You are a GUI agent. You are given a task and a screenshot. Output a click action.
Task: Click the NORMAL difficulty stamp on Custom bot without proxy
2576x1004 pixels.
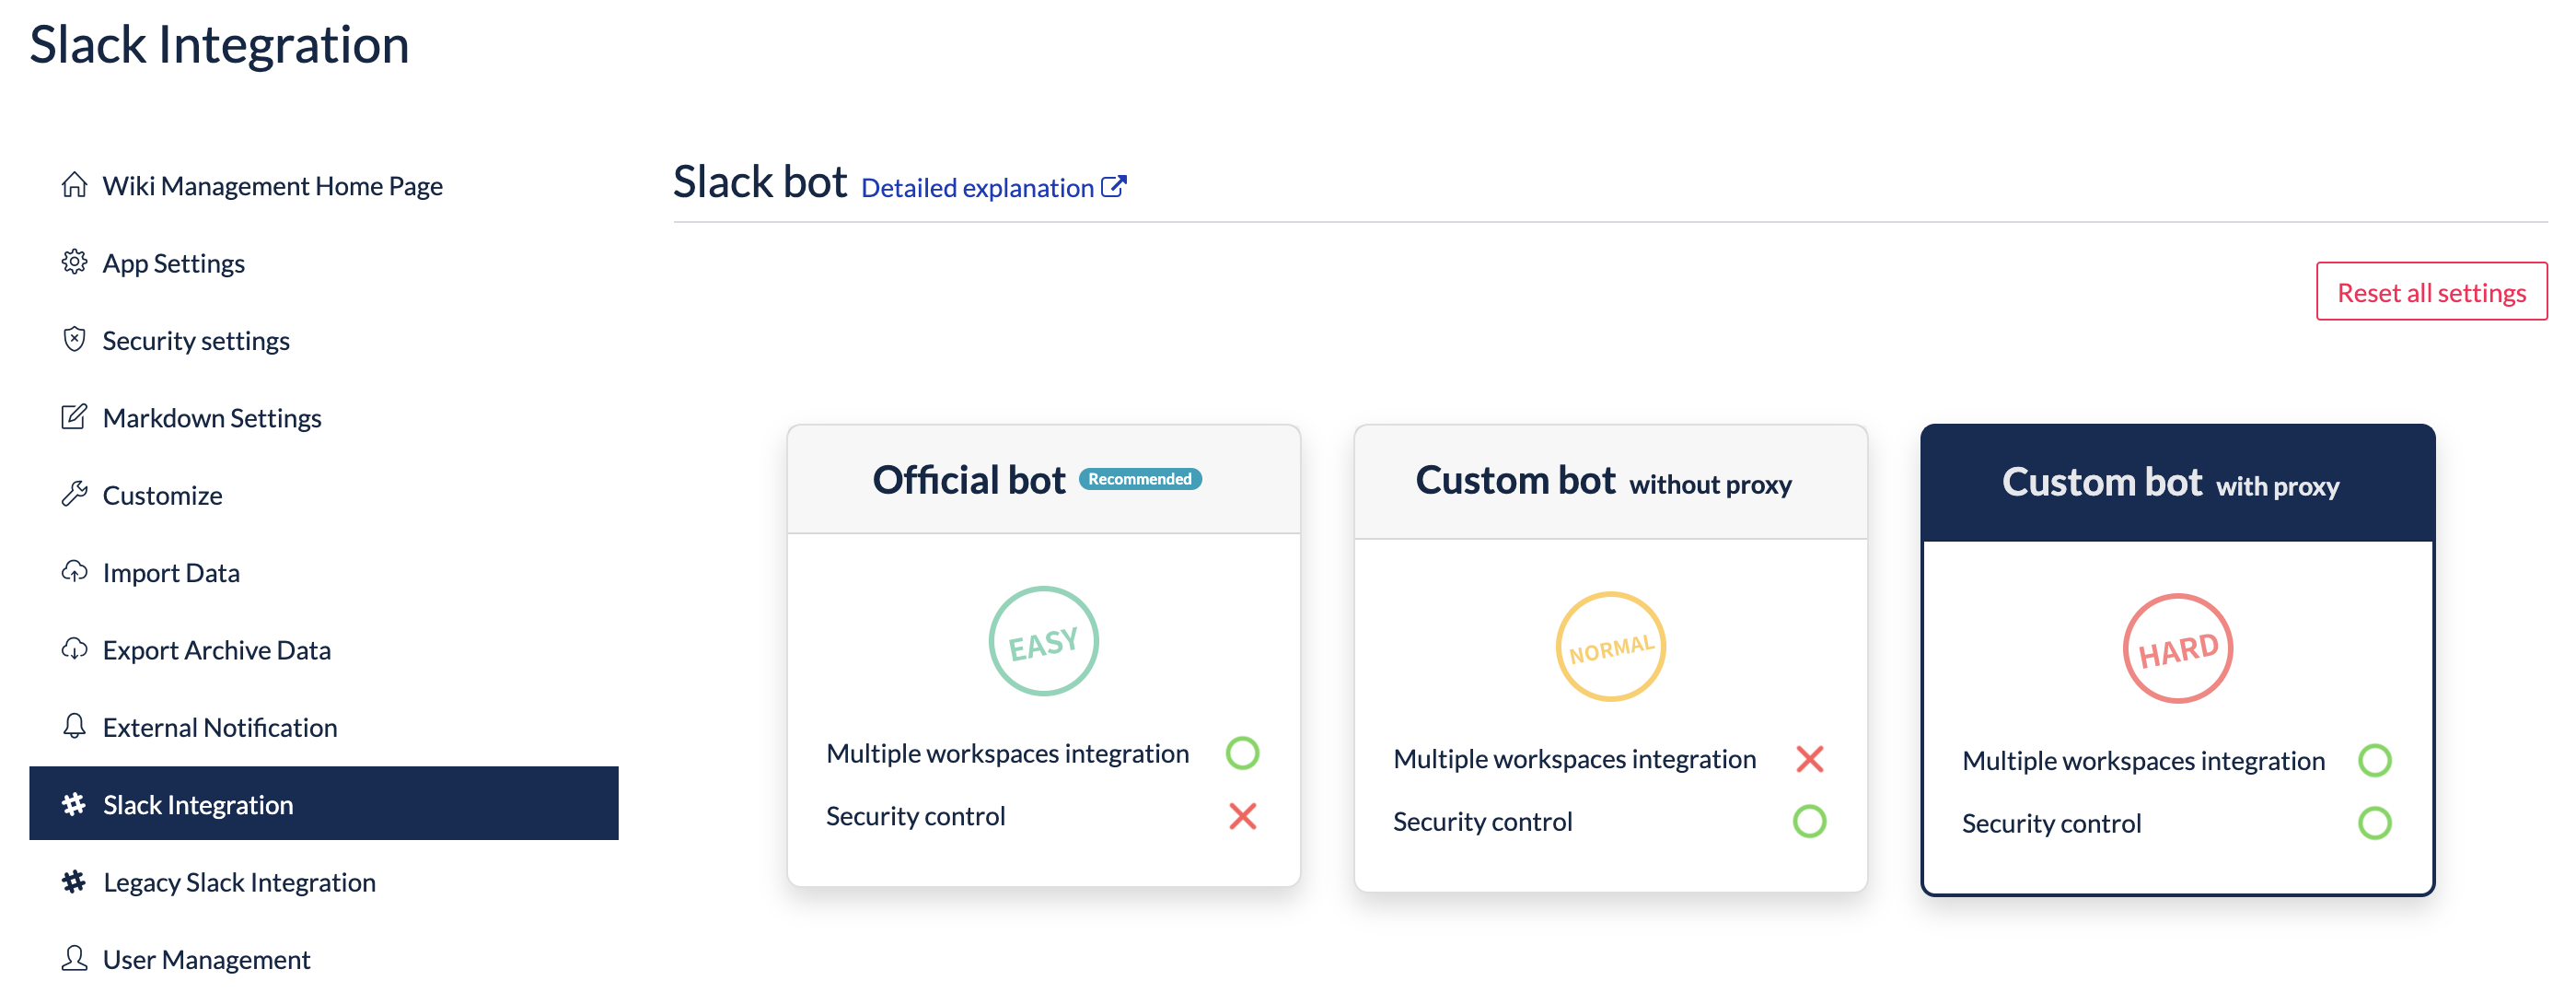1610,647
